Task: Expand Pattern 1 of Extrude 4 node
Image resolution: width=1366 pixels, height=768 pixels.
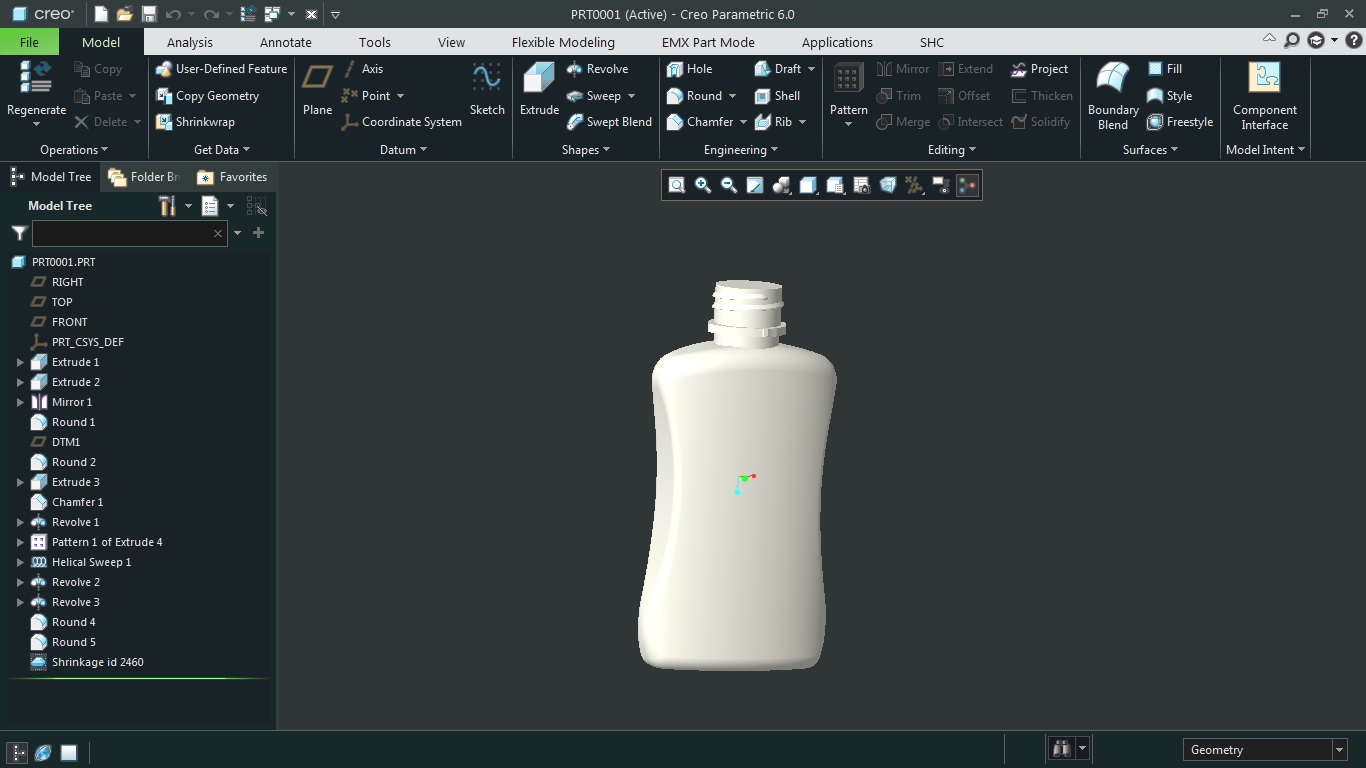Action: coord(20,542)
